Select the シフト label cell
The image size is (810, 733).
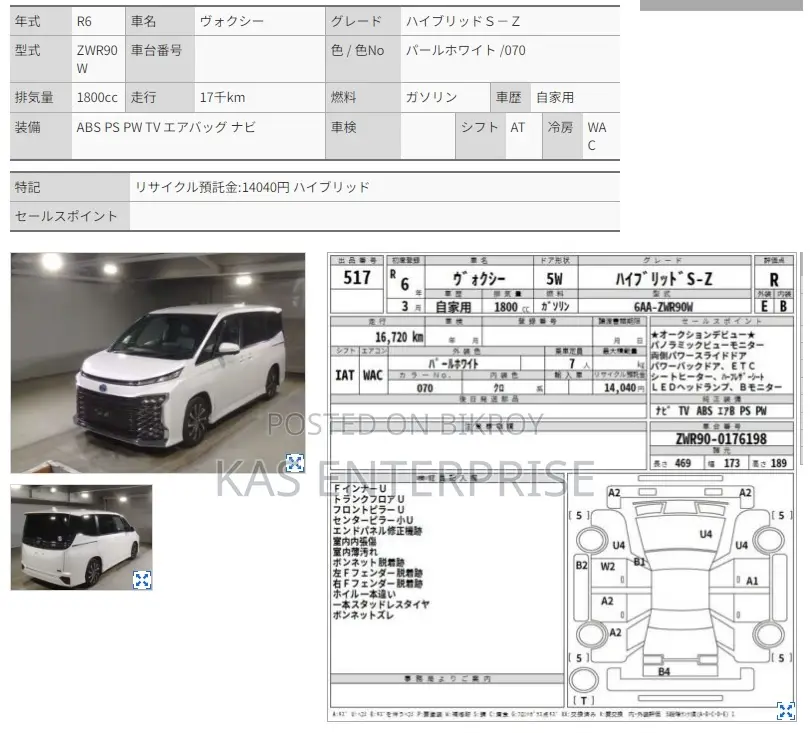click(x=480, y=136)
